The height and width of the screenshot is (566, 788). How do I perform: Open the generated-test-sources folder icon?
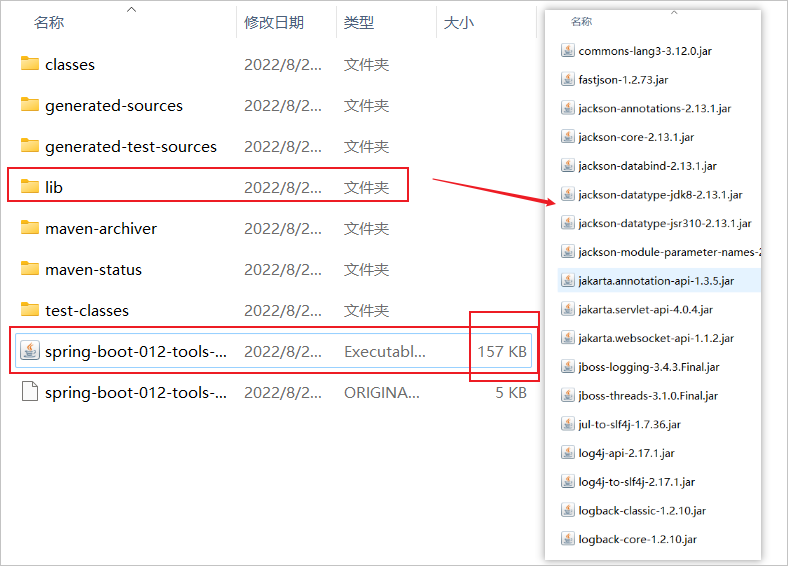point(30,146)
